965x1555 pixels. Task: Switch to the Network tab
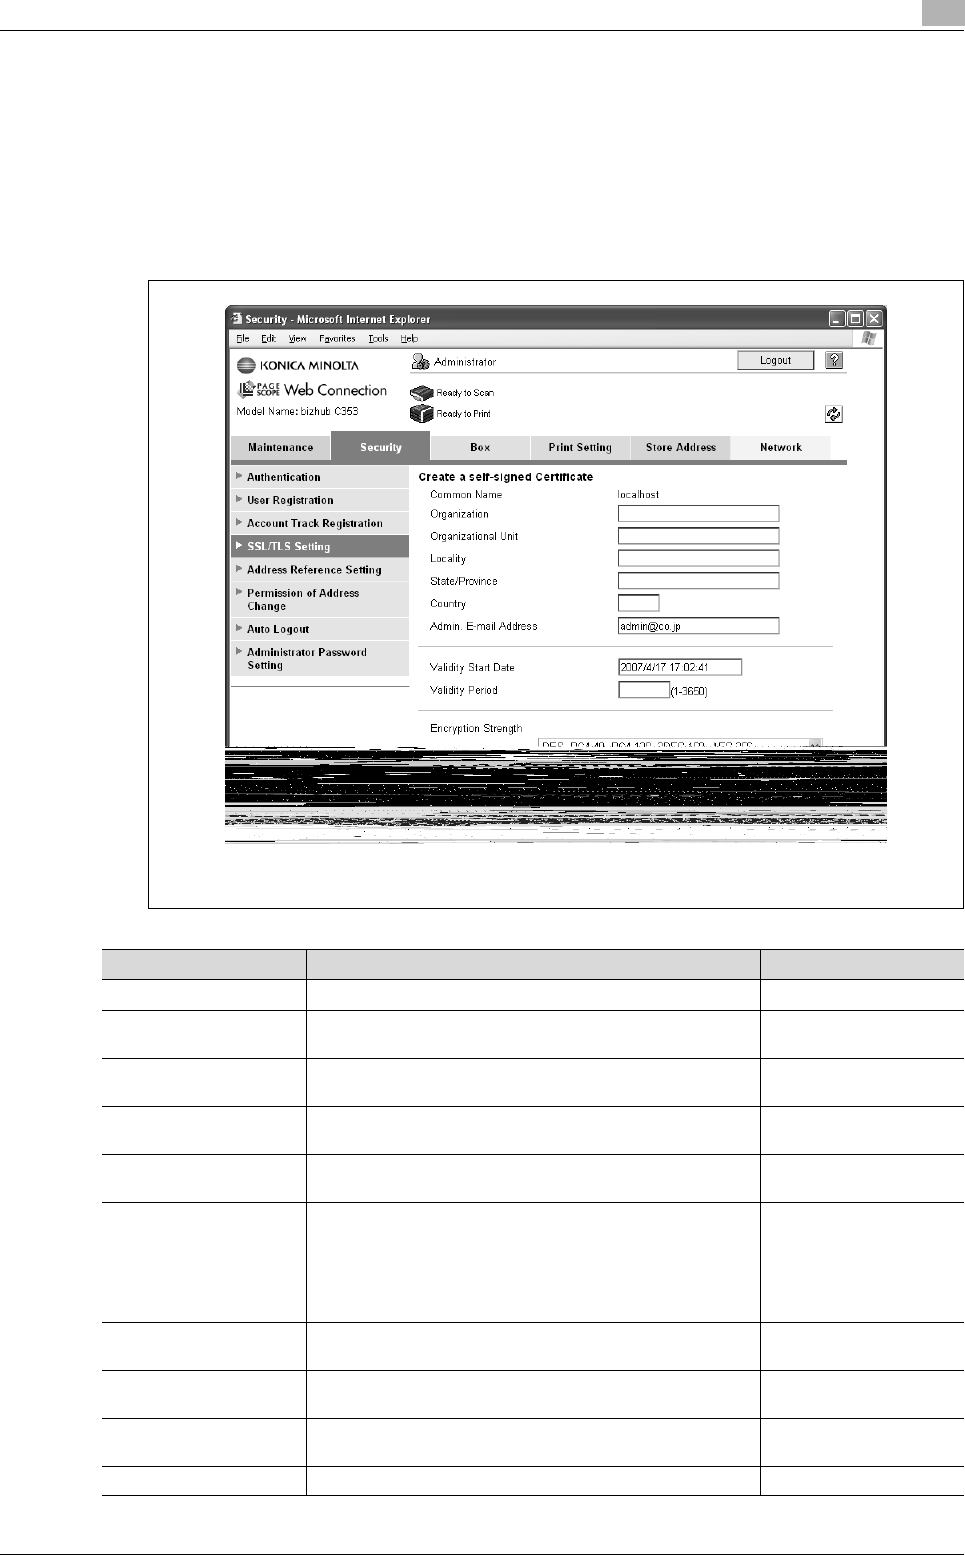(781, 447)
